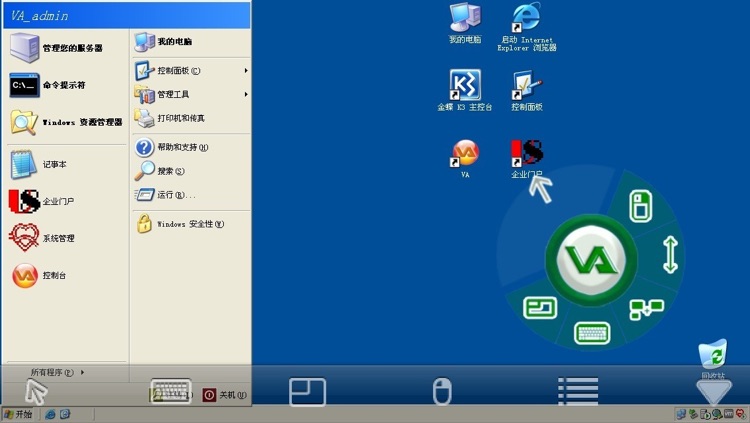This screenshot has width=750, height=423.
Task: Expand 管理工具 submenu arrow
Action: pos(246,94)
